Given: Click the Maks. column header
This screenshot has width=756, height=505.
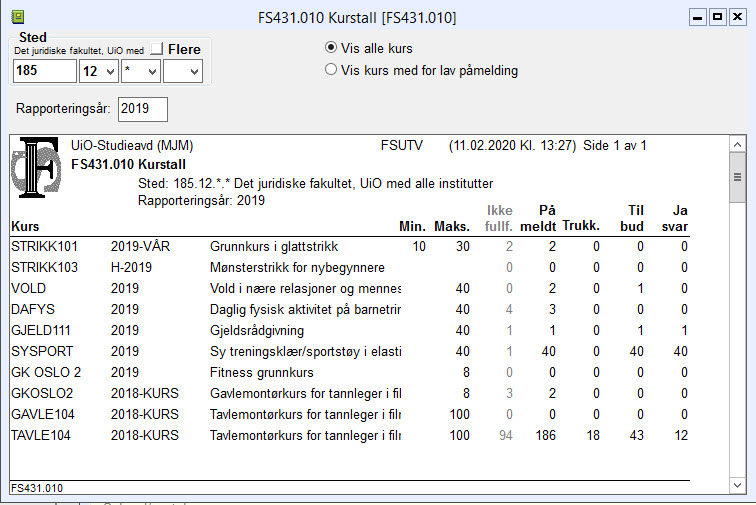Looking at the screenshot, I should point(452,226).
